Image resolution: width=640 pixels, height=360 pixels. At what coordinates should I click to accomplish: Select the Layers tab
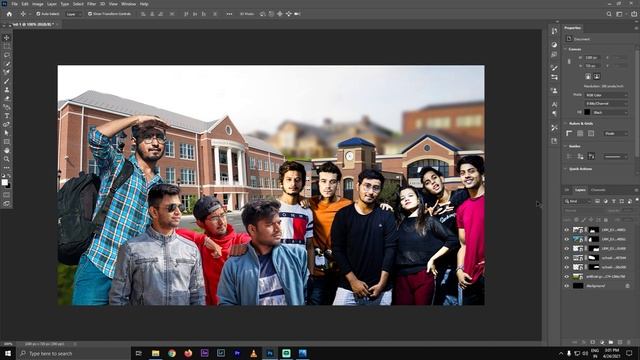click(580, 190)
